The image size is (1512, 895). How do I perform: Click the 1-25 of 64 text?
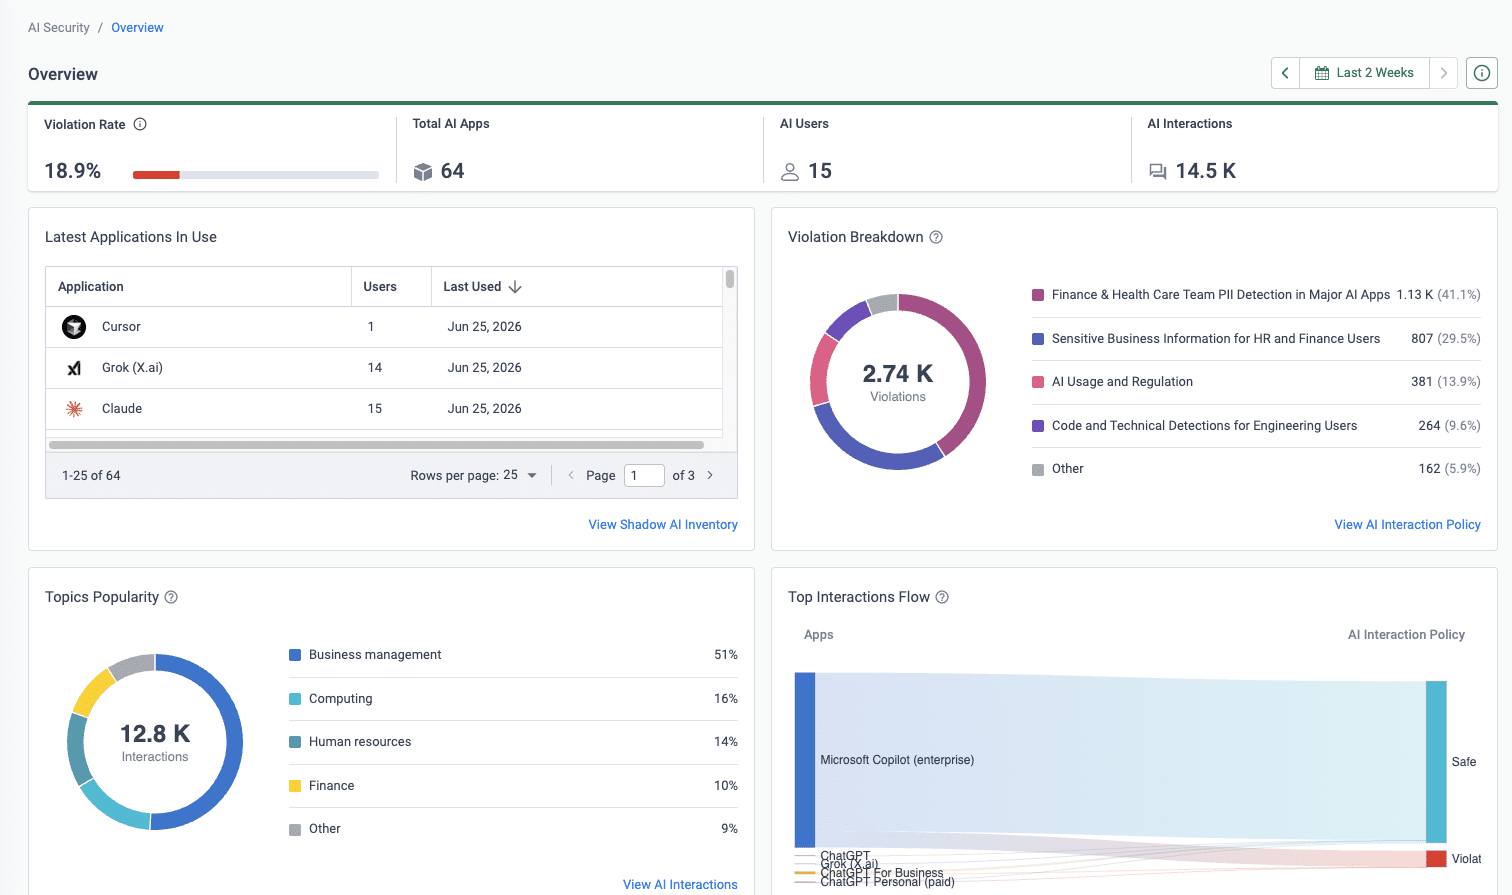[x=91, y=476]
